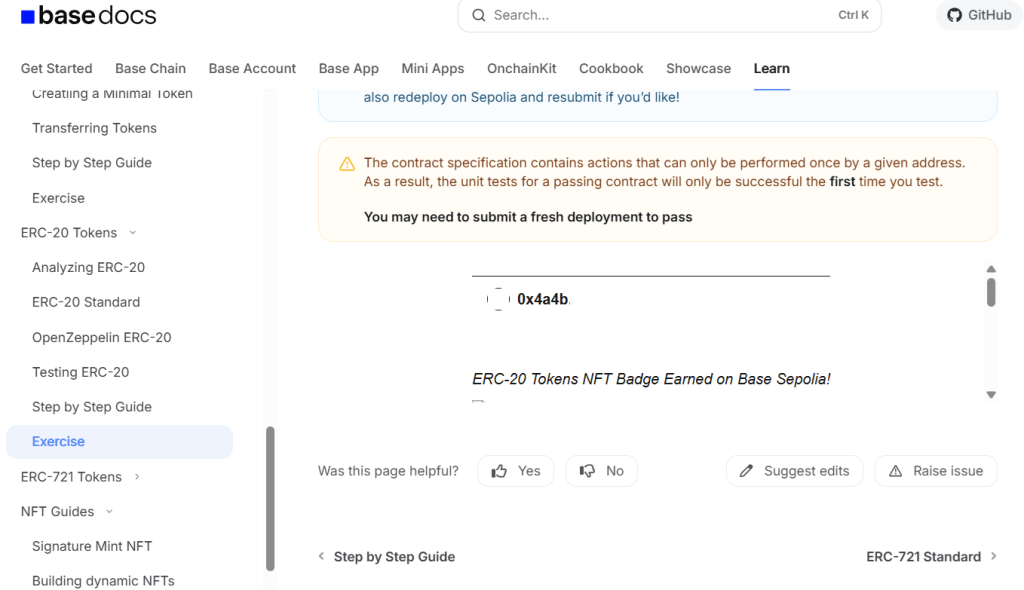Switch to the OnchainKit tab
Viewport: 1024px width, 590px height.
[x=521, y=68]
